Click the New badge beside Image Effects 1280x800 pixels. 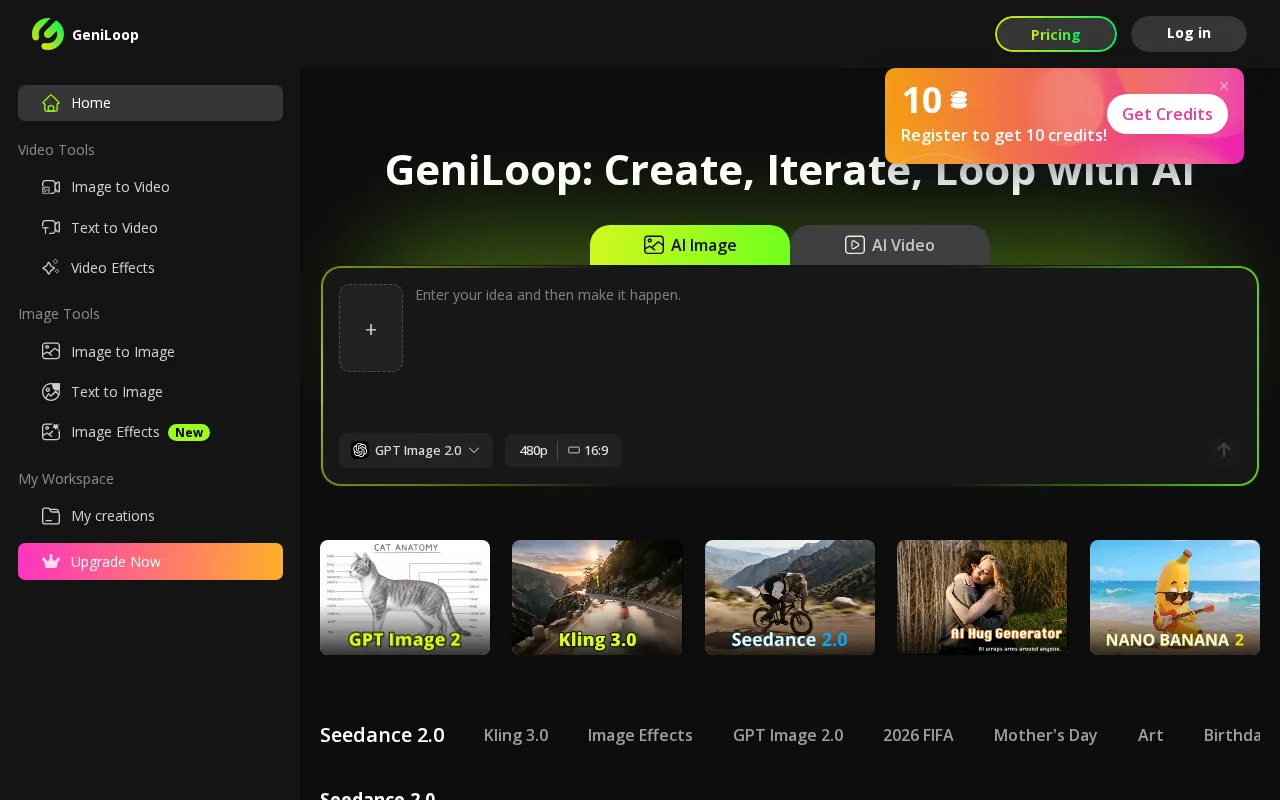189,432
